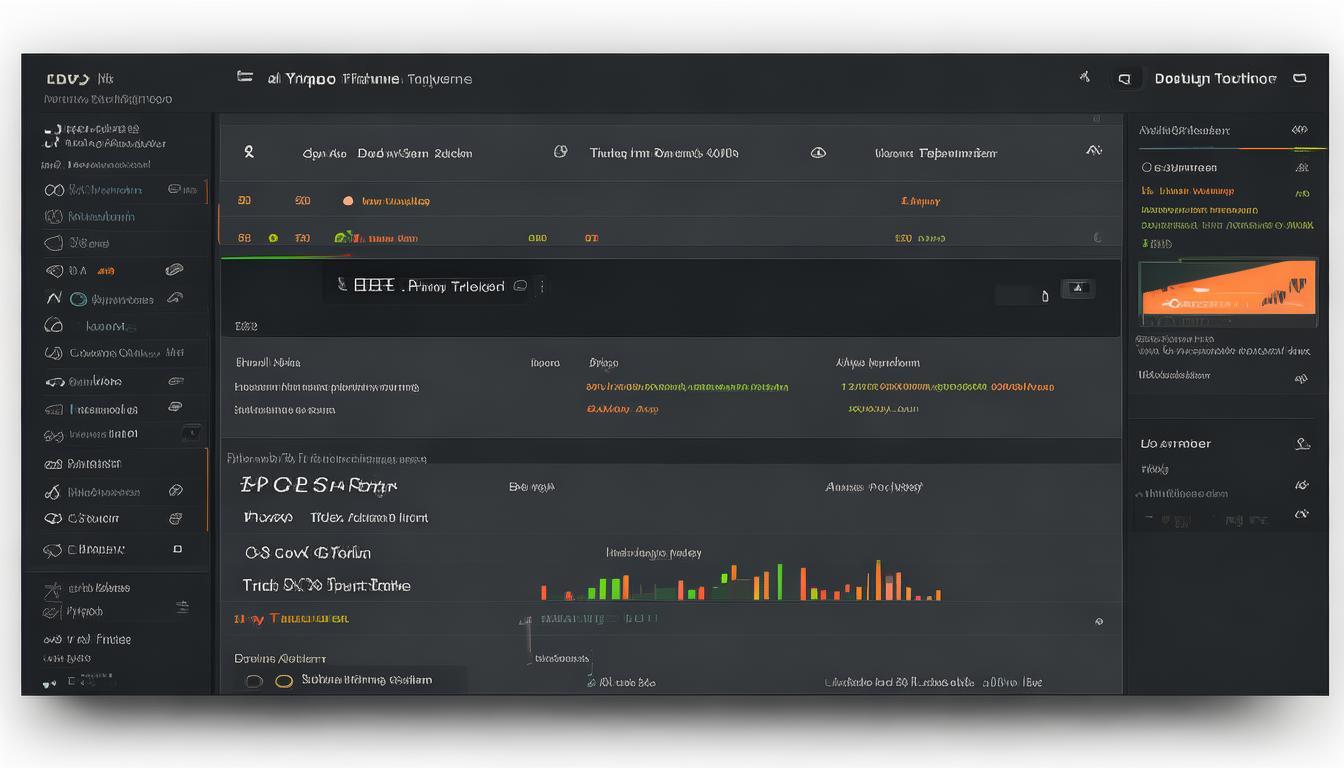Click the round icon before the third column heading
This screenshot has width=1344, height=768.
point(818,153)
